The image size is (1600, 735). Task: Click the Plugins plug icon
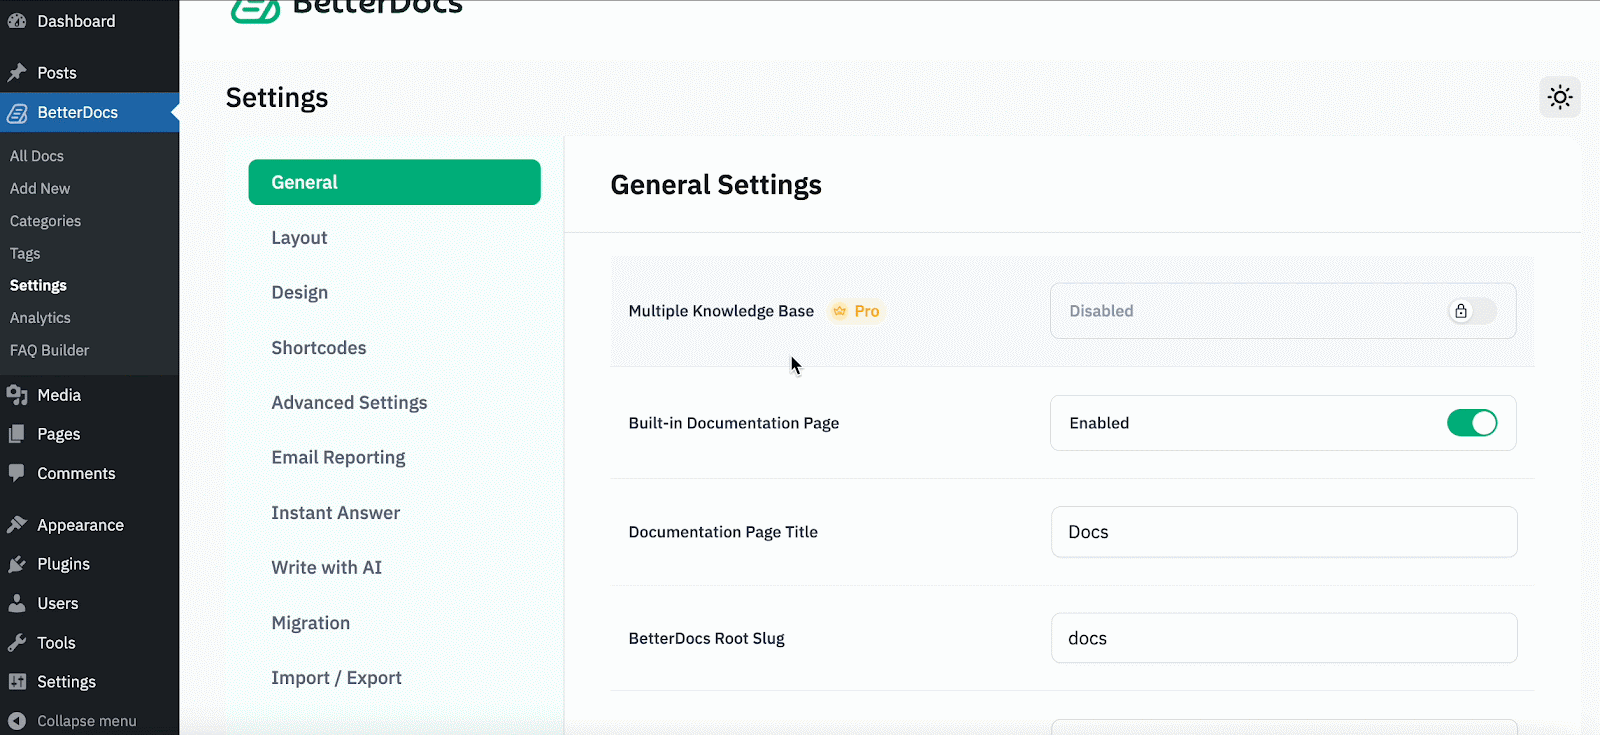pyautogui.click(x=17, y=564)
